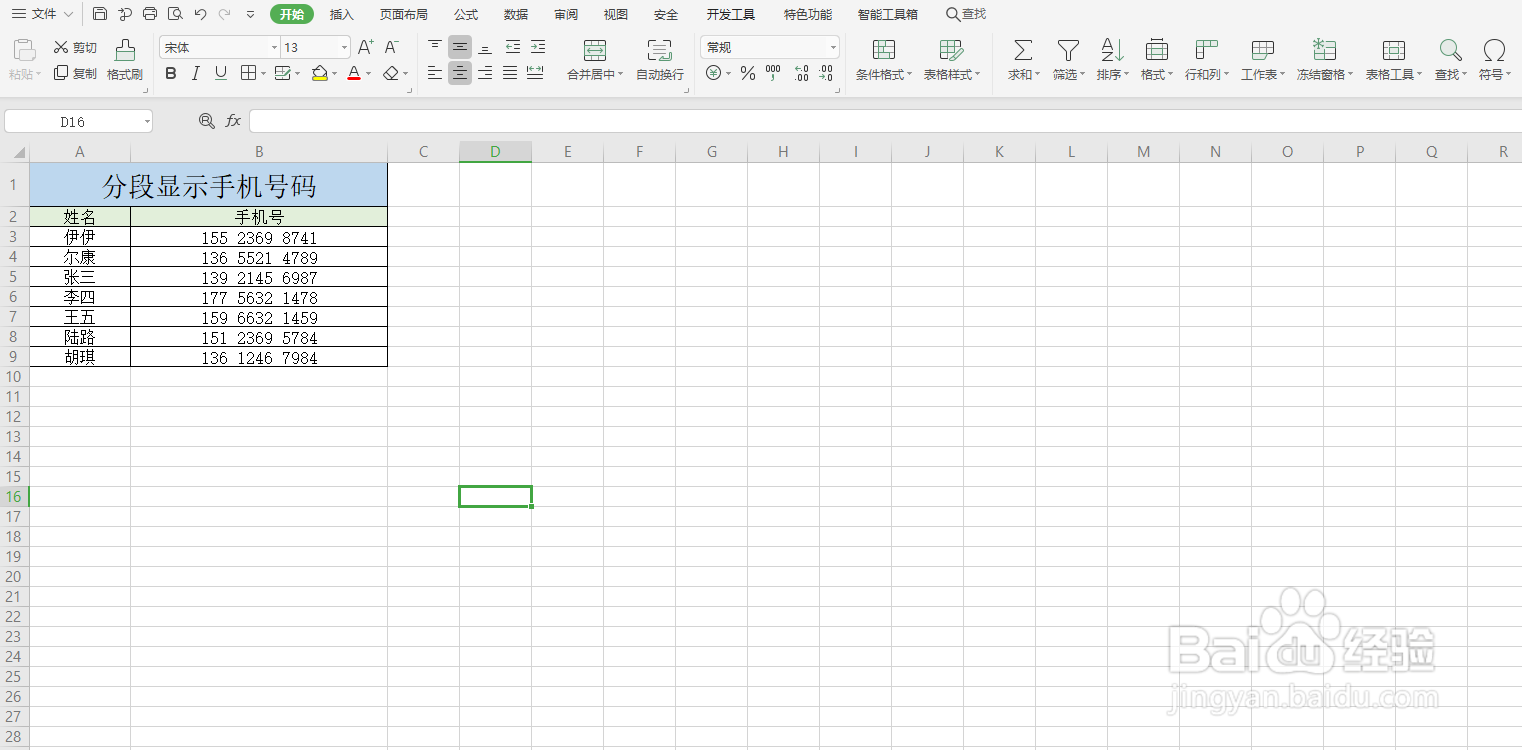The width and height of the screenshot is (1522, 750).
Task: Click the Cut (剪切) scissors button
Action: (75, 47)
